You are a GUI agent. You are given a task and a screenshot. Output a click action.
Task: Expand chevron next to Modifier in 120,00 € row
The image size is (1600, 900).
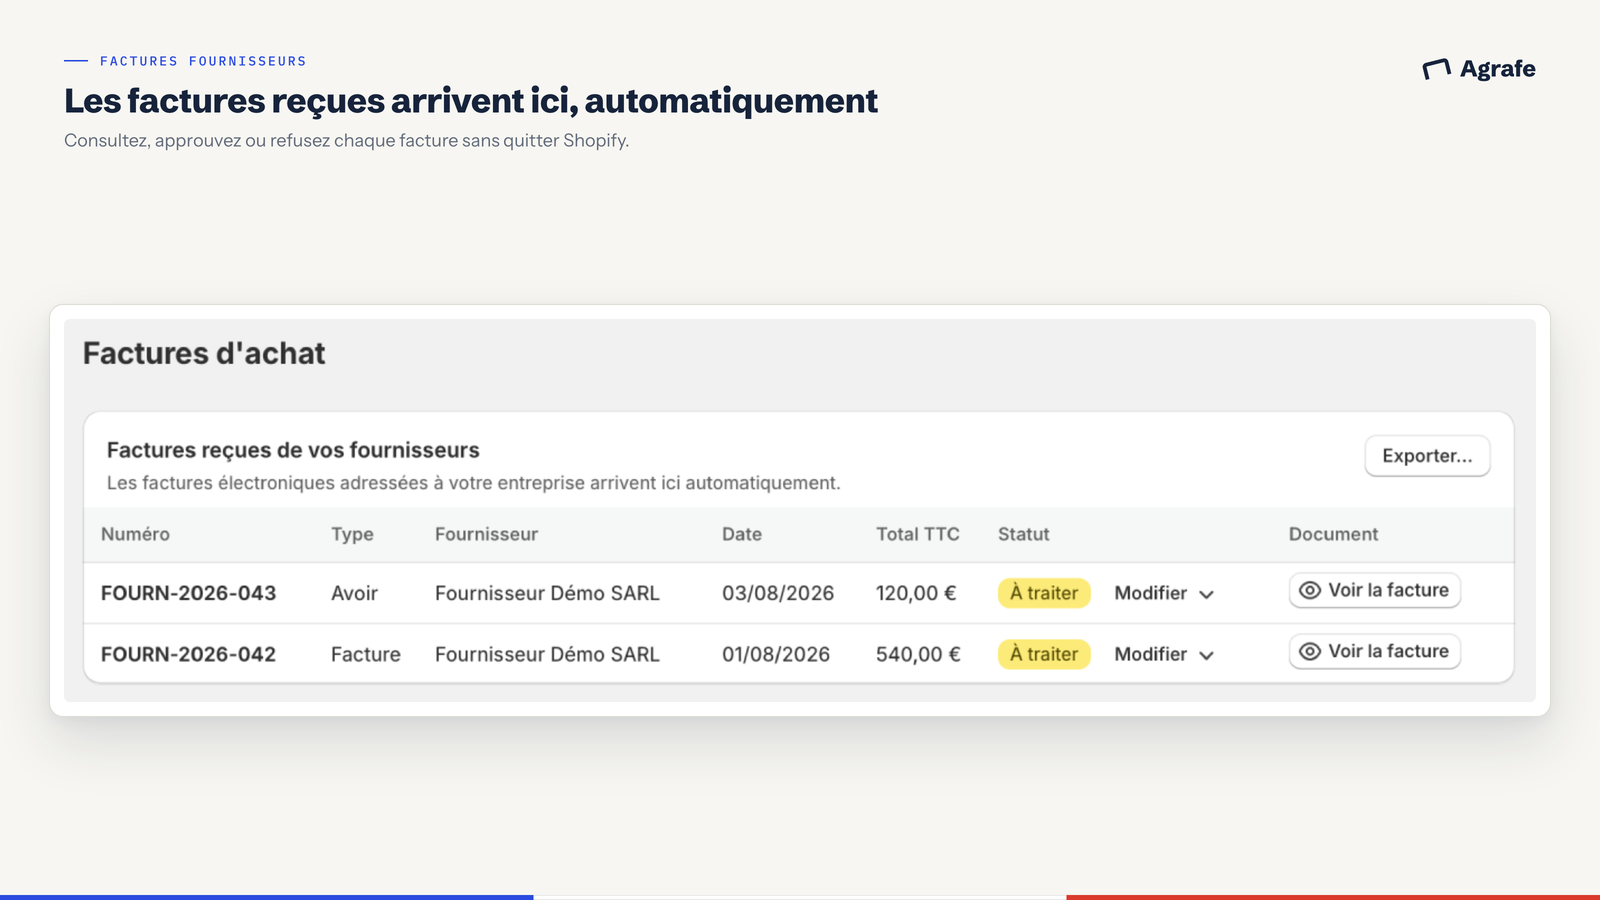coord(1207,595)
